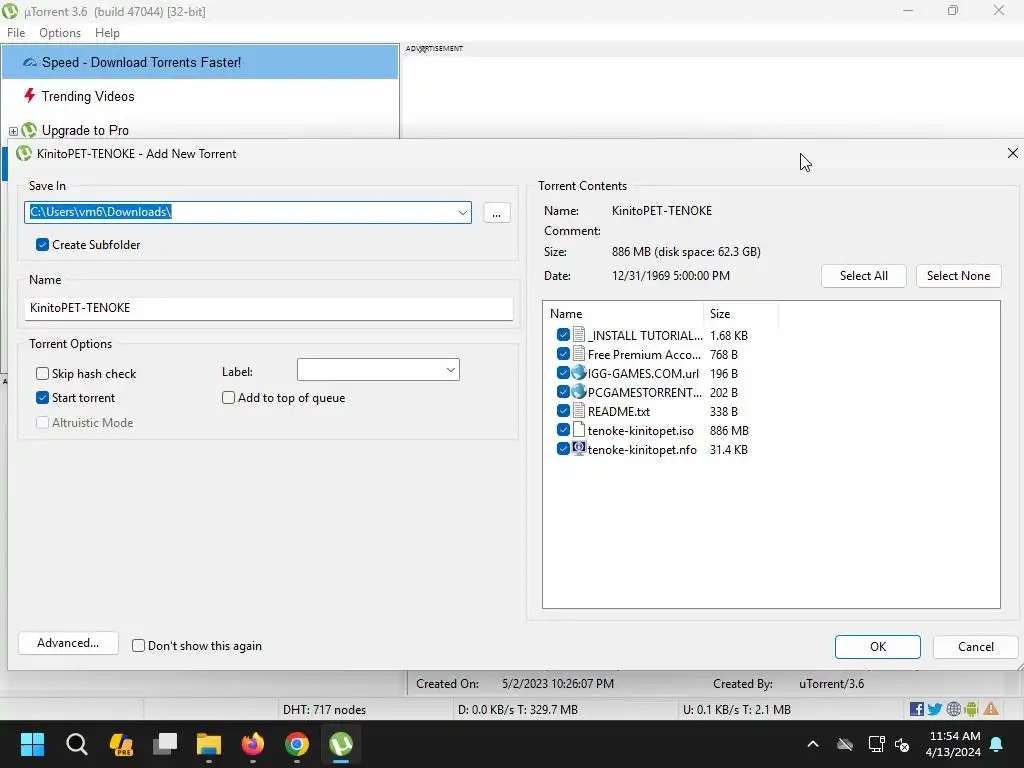Open Options menu
The height and width of the screenshot is (768, 1024).
pos(60,33)
